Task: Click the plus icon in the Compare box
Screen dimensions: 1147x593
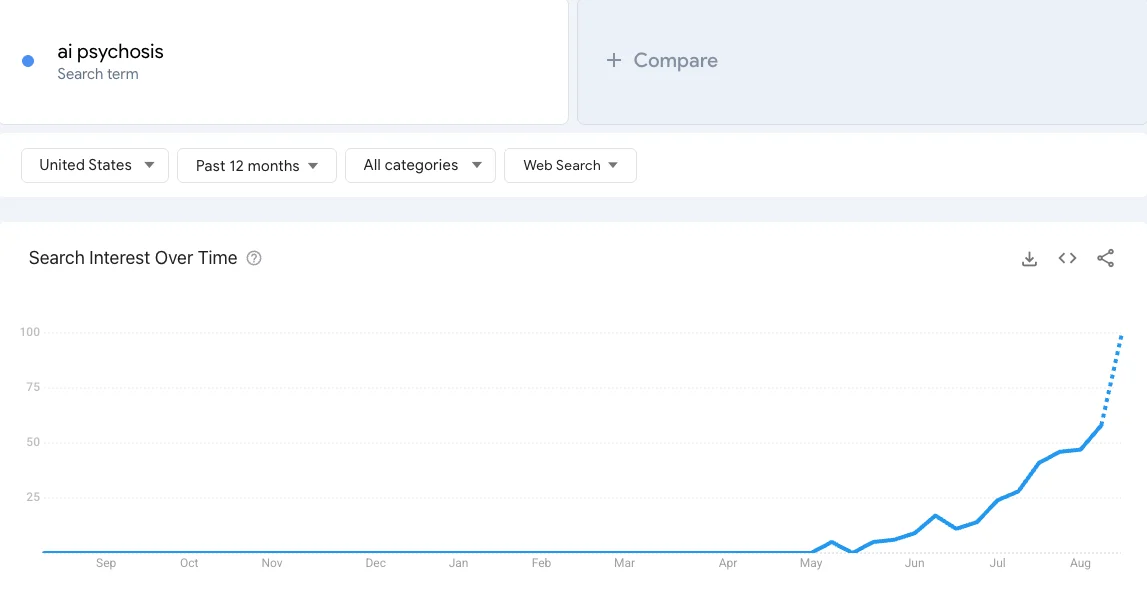Action: (613, 61)
